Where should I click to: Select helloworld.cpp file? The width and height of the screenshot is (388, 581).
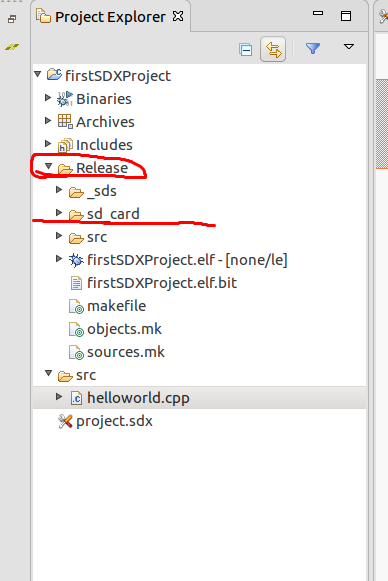click(x=138, y=398)
